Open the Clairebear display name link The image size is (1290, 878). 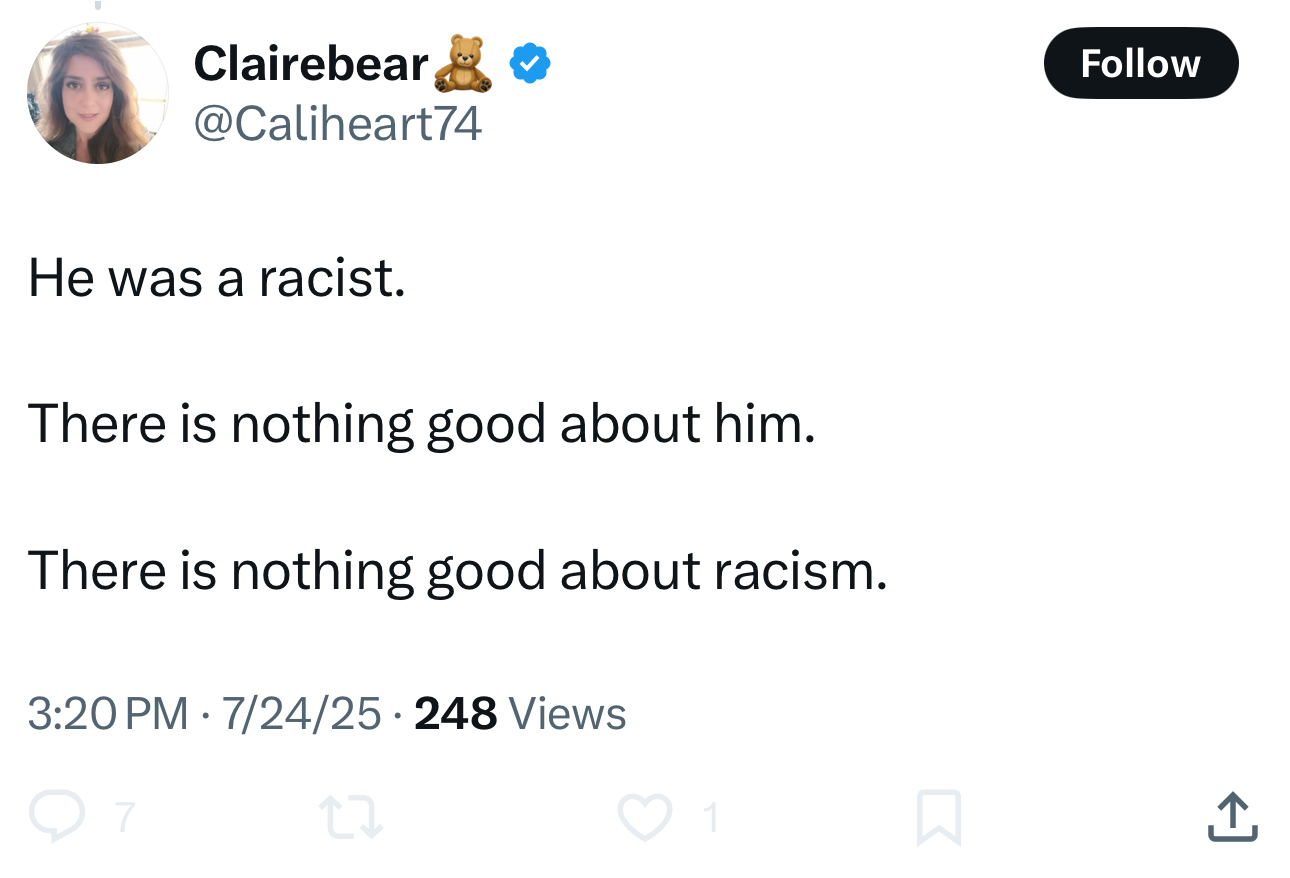310,64
